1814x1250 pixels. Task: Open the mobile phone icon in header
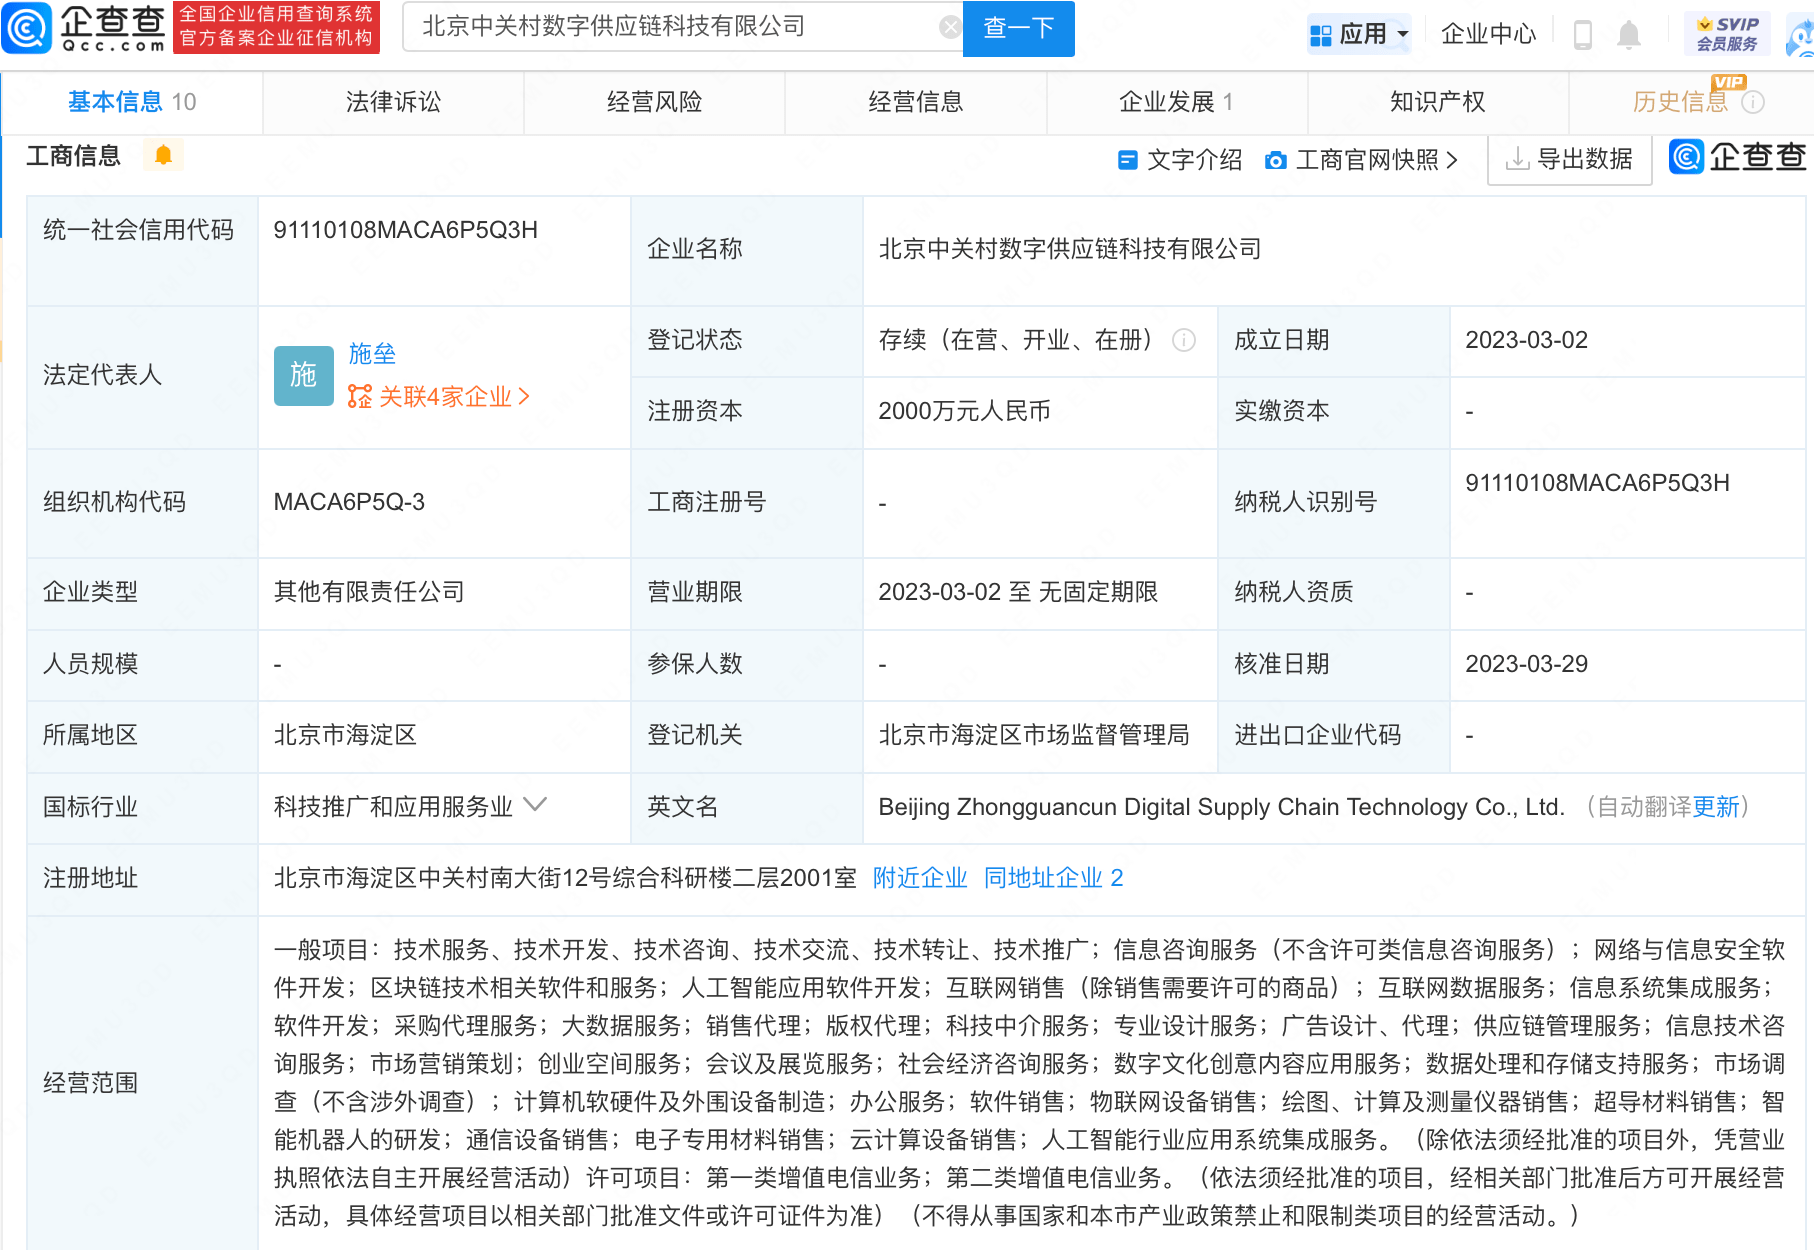(1582, 35)
